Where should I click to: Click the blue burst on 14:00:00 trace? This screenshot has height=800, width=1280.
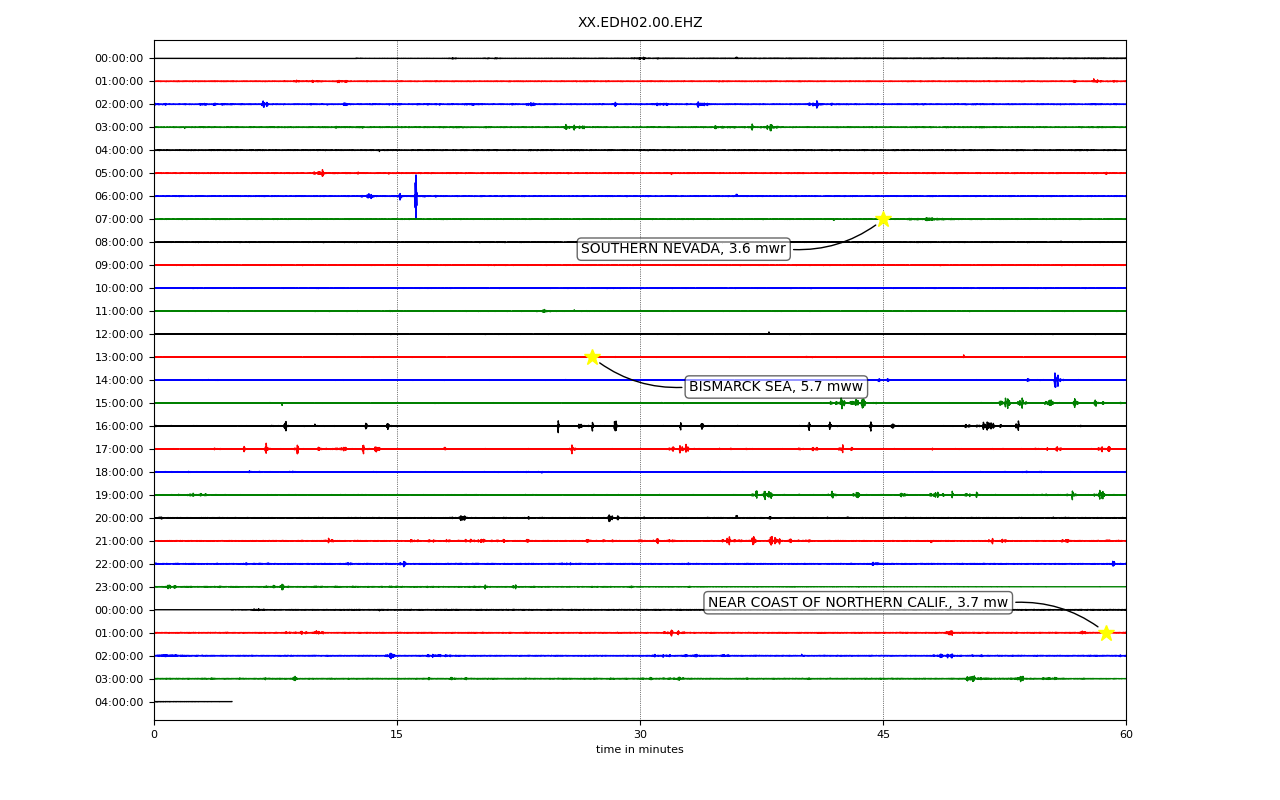tap(1056, 380)
